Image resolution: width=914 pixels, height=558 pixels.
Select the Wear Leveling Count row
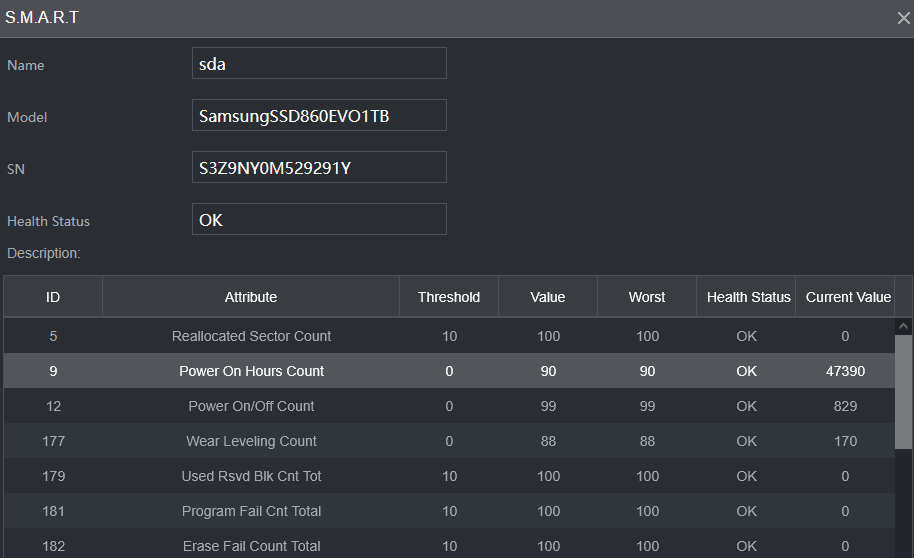pos(449,441)
